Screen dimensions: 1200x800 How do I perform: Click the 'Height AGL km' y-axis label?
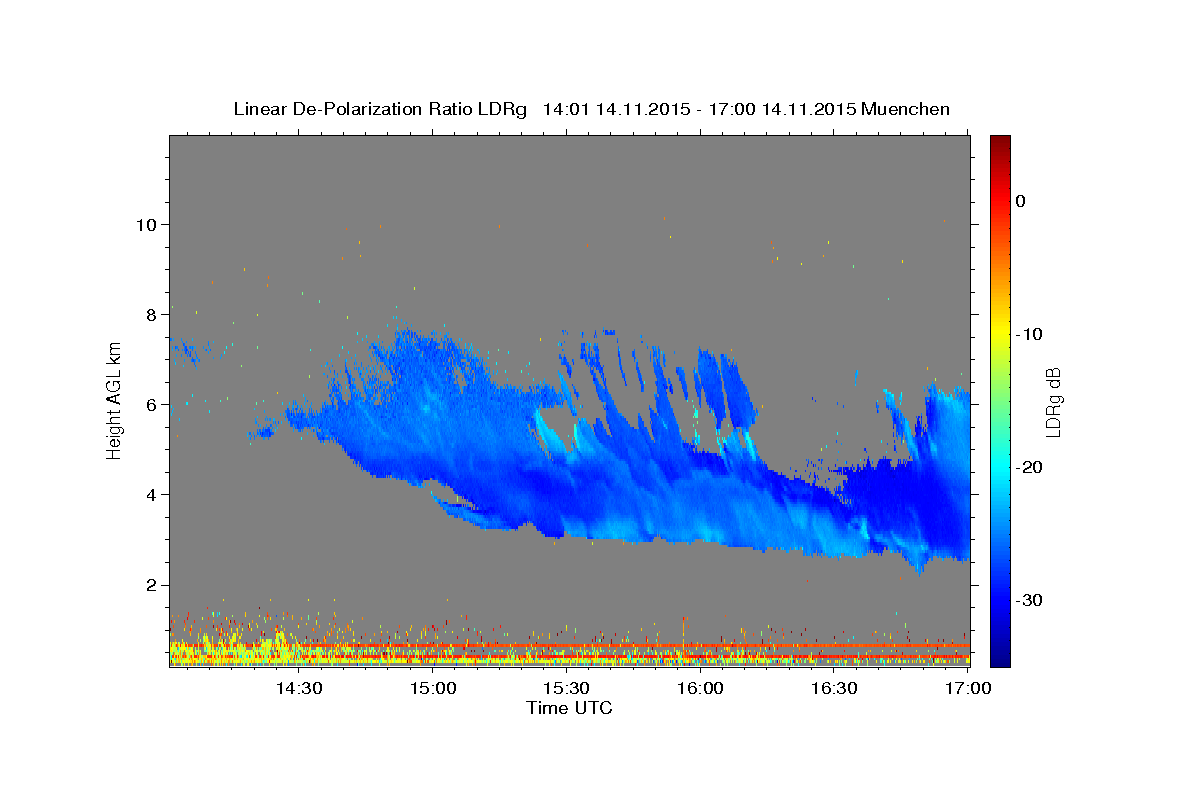click(115, 400)
